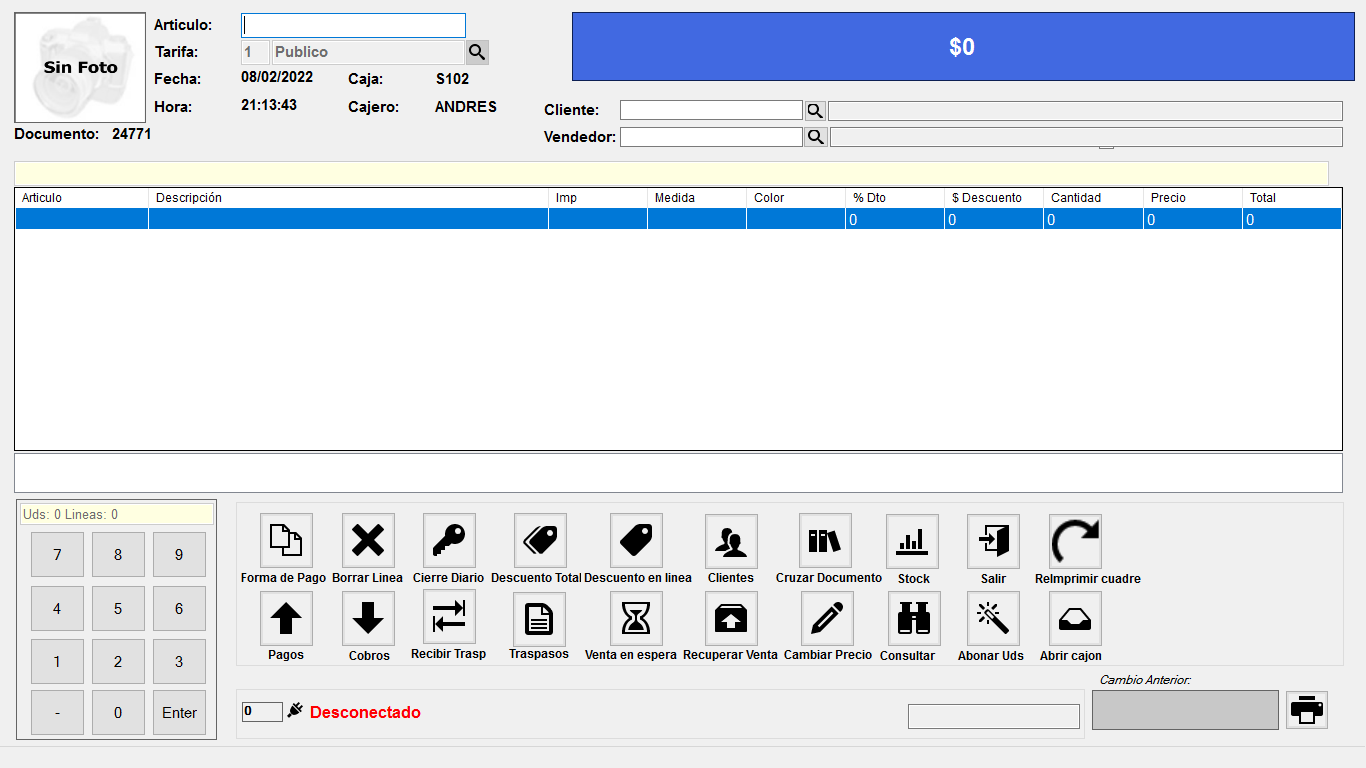Viewport: 1366px width, 768px height.
Task: Open the cash drawer with Abrir cajon
Action: pyautogui.click(x=1074, y=618)
